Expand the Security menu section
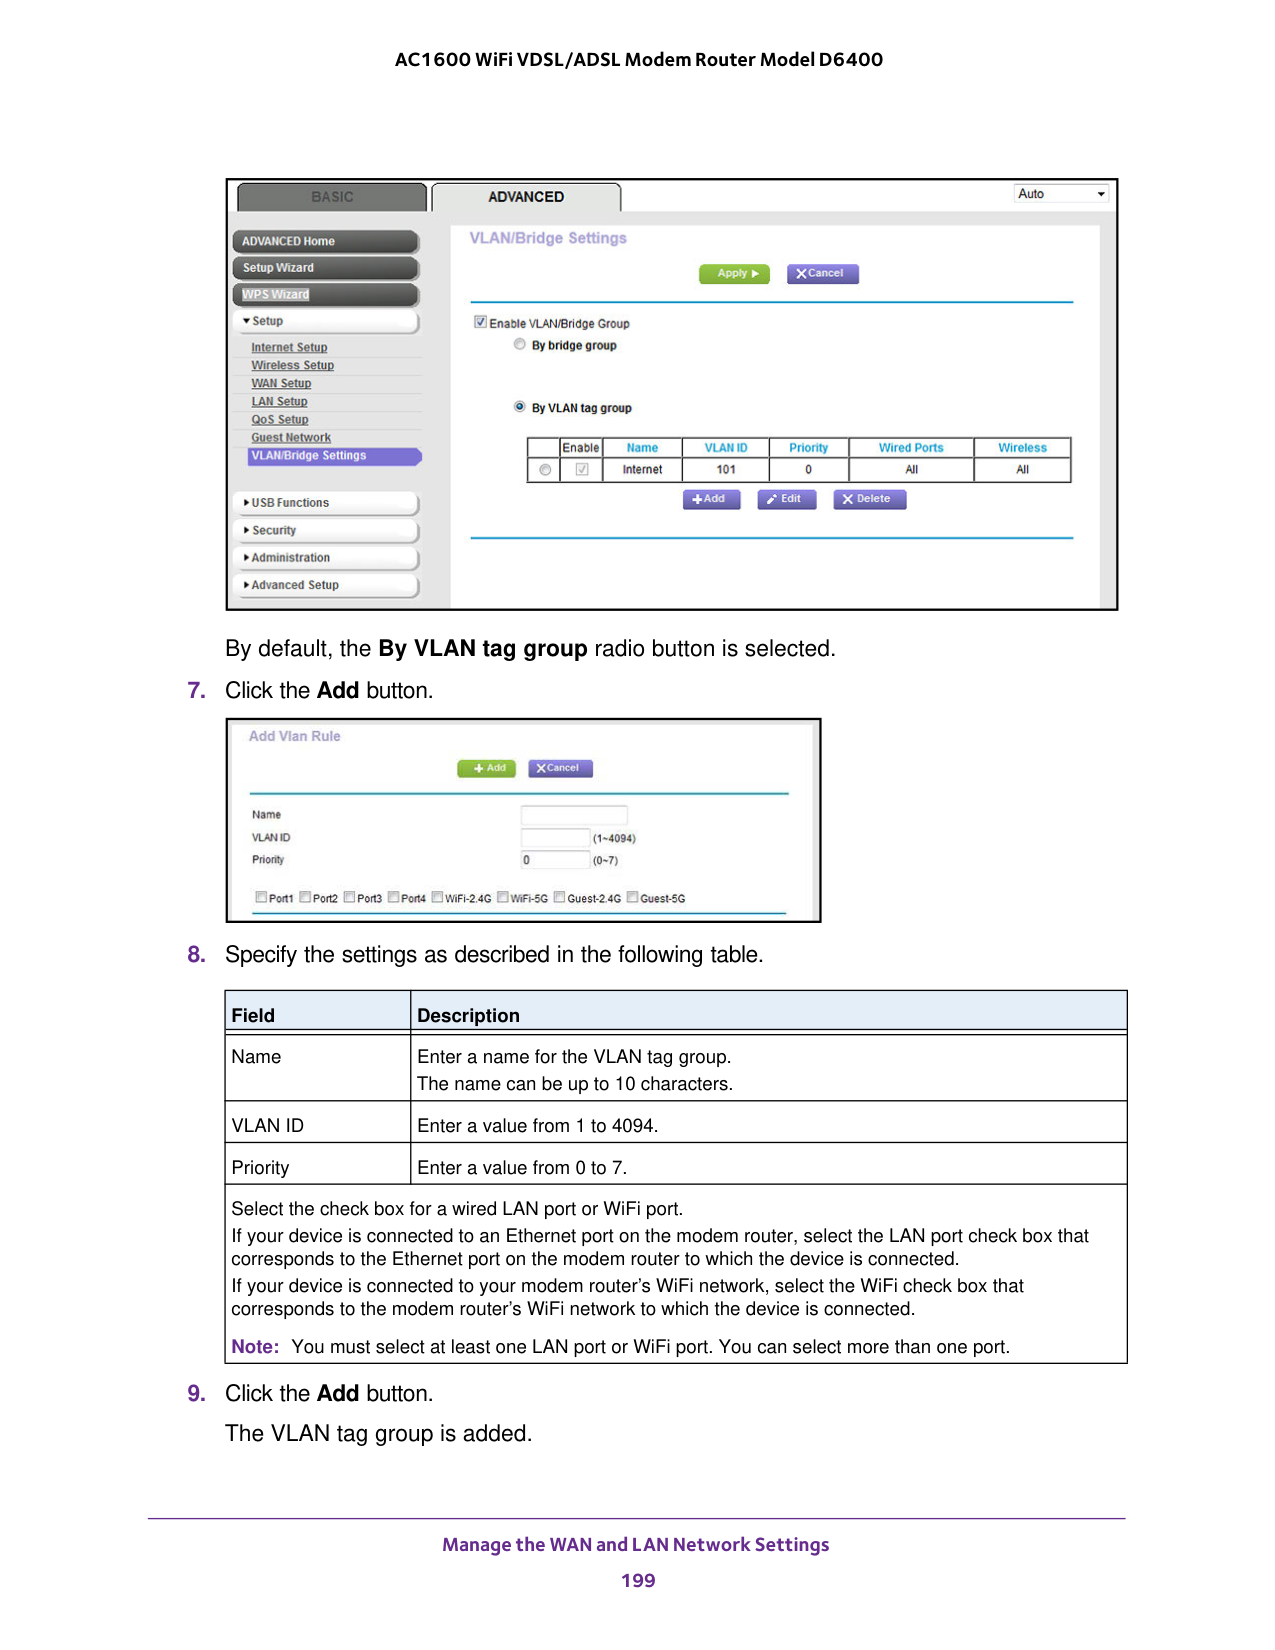This screenshot has width=1275, height=1650. click(x=274, y=531)
